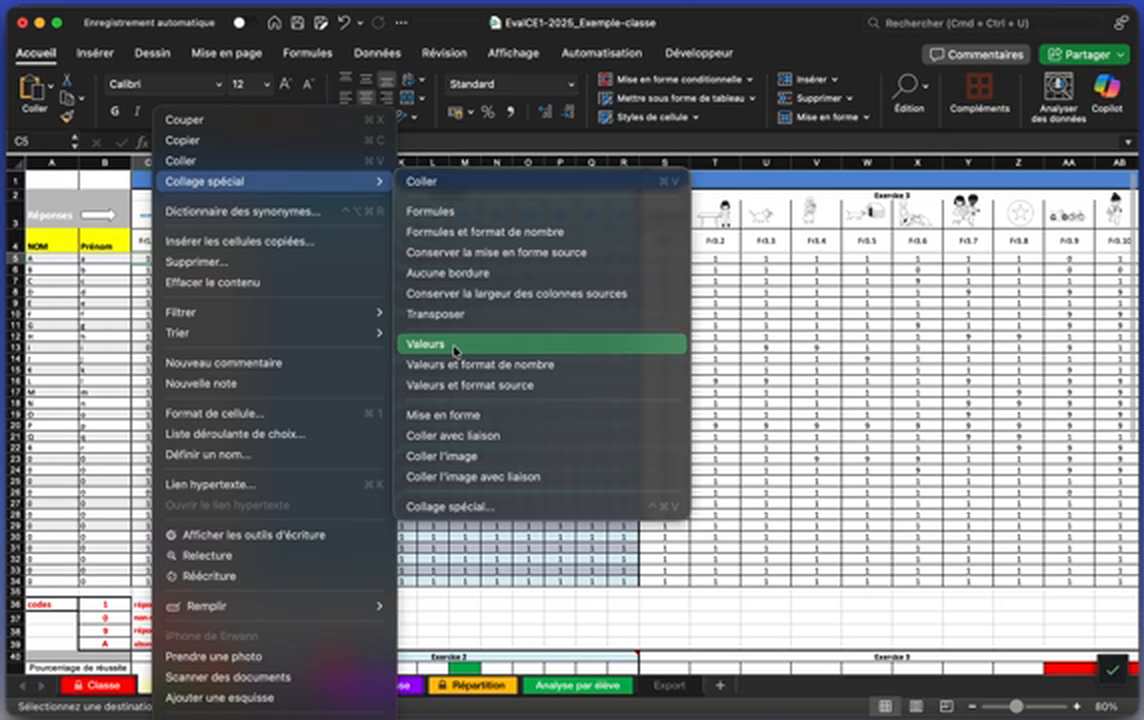Open the Calibri font dropdown

pyautogui.click(x=165, y=84)
